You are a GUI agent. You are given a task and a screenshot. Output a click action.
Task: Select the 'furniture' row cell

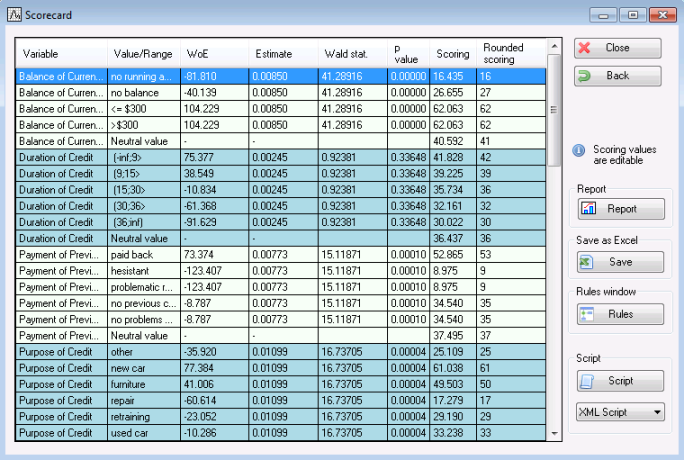click(x=144, y=384)
